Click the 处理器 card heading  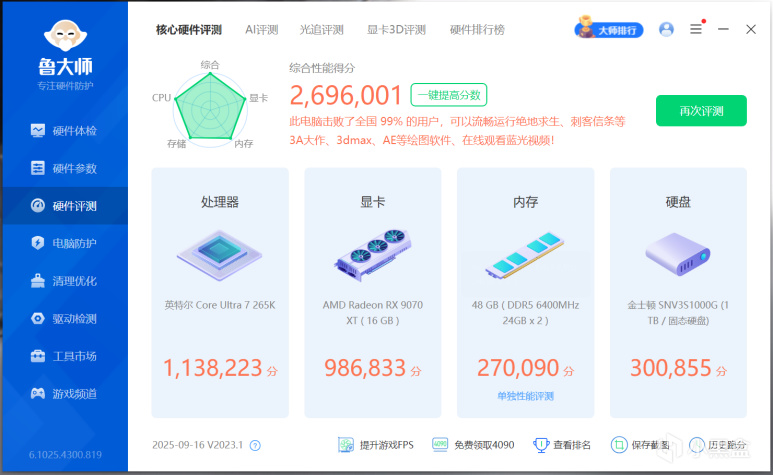pos(220,202)
